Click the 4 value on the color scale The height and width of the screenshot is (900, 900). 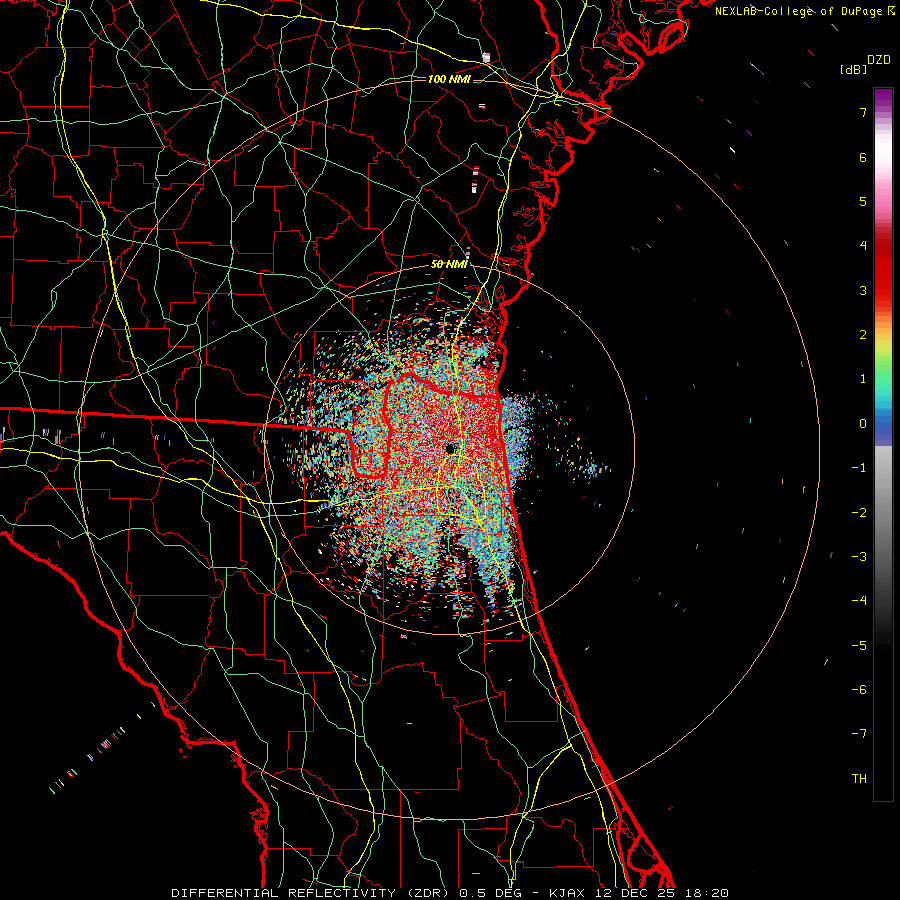click(x=863, y=246)
